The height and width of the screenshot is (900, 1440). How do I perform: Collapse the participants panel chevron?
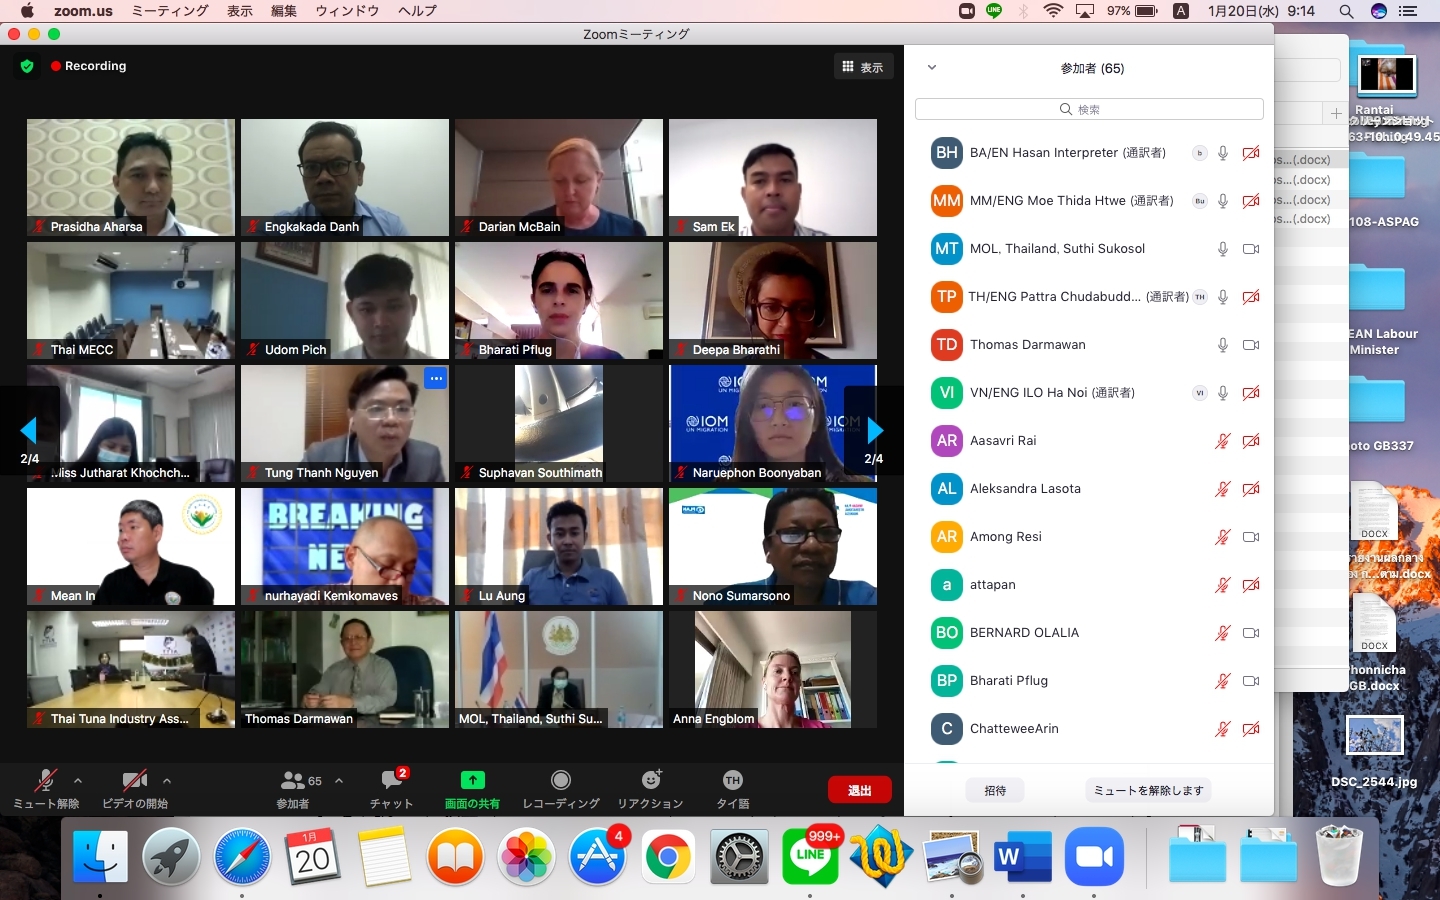click(932, 68)
